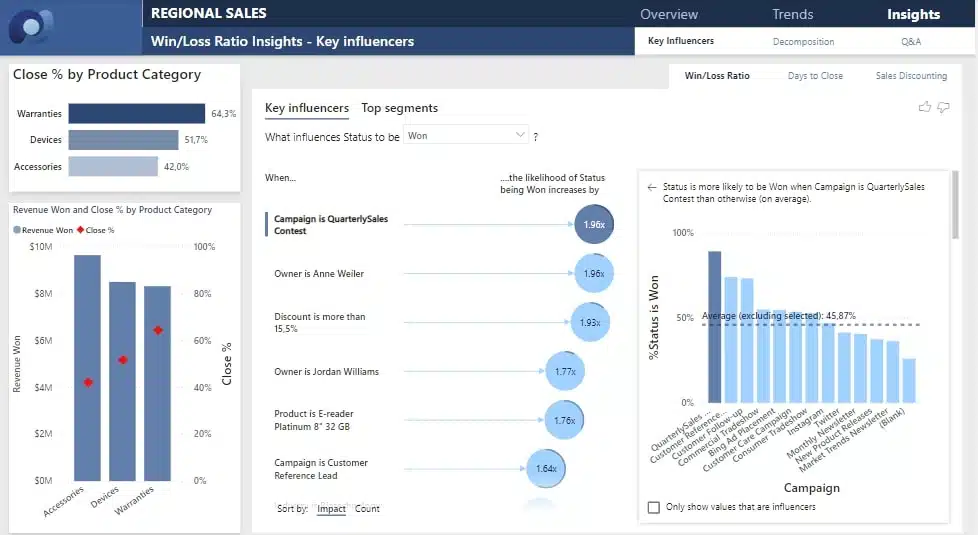978x535 pixels.
Task: Open the Top segments tab
Action: coord(399,108)
